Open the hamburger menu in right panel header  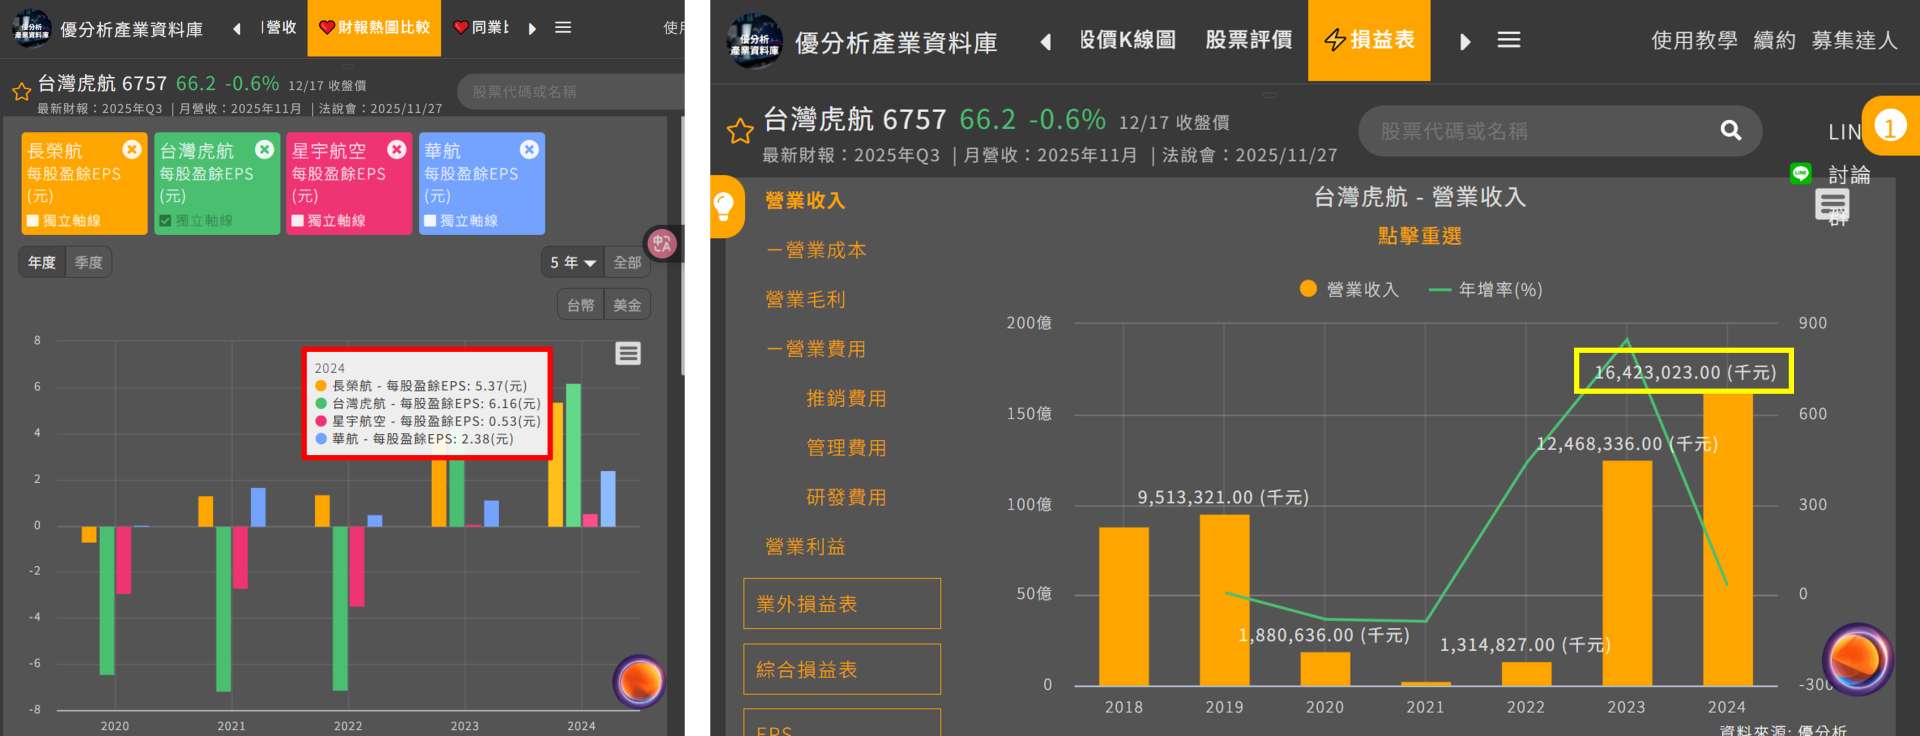[1508, 40]
